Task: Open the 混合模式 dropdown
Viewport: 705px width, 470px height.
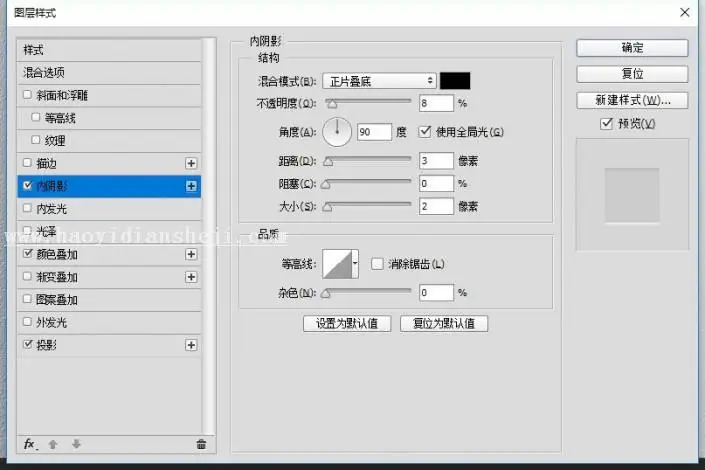Action: click(x=379, y=81)
